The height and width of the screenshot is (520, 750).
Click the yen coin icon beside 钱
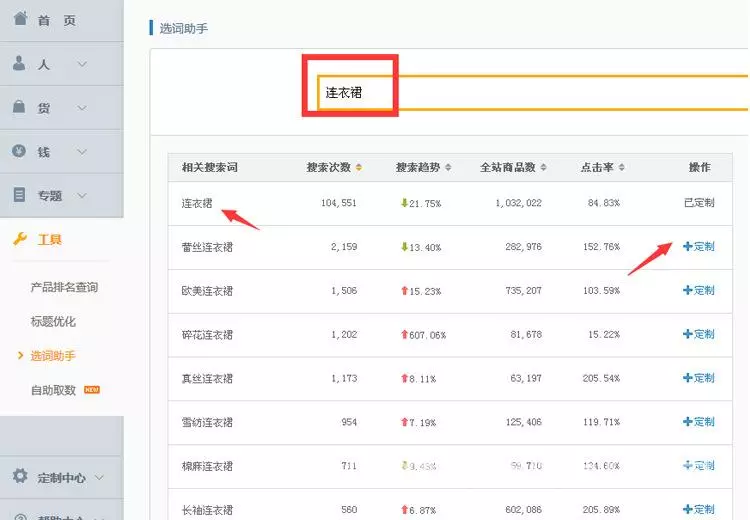(x=19, y=151)
